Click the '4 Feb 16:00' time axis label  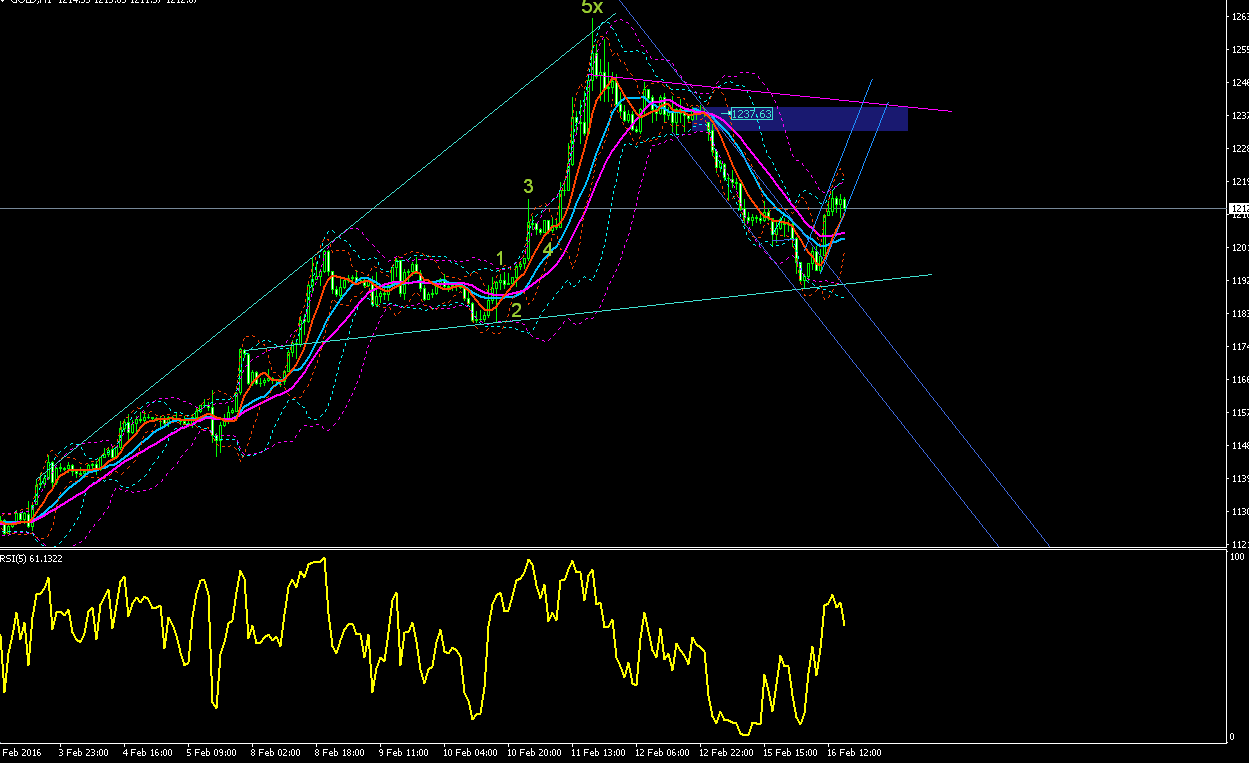[x=147, y=751]
